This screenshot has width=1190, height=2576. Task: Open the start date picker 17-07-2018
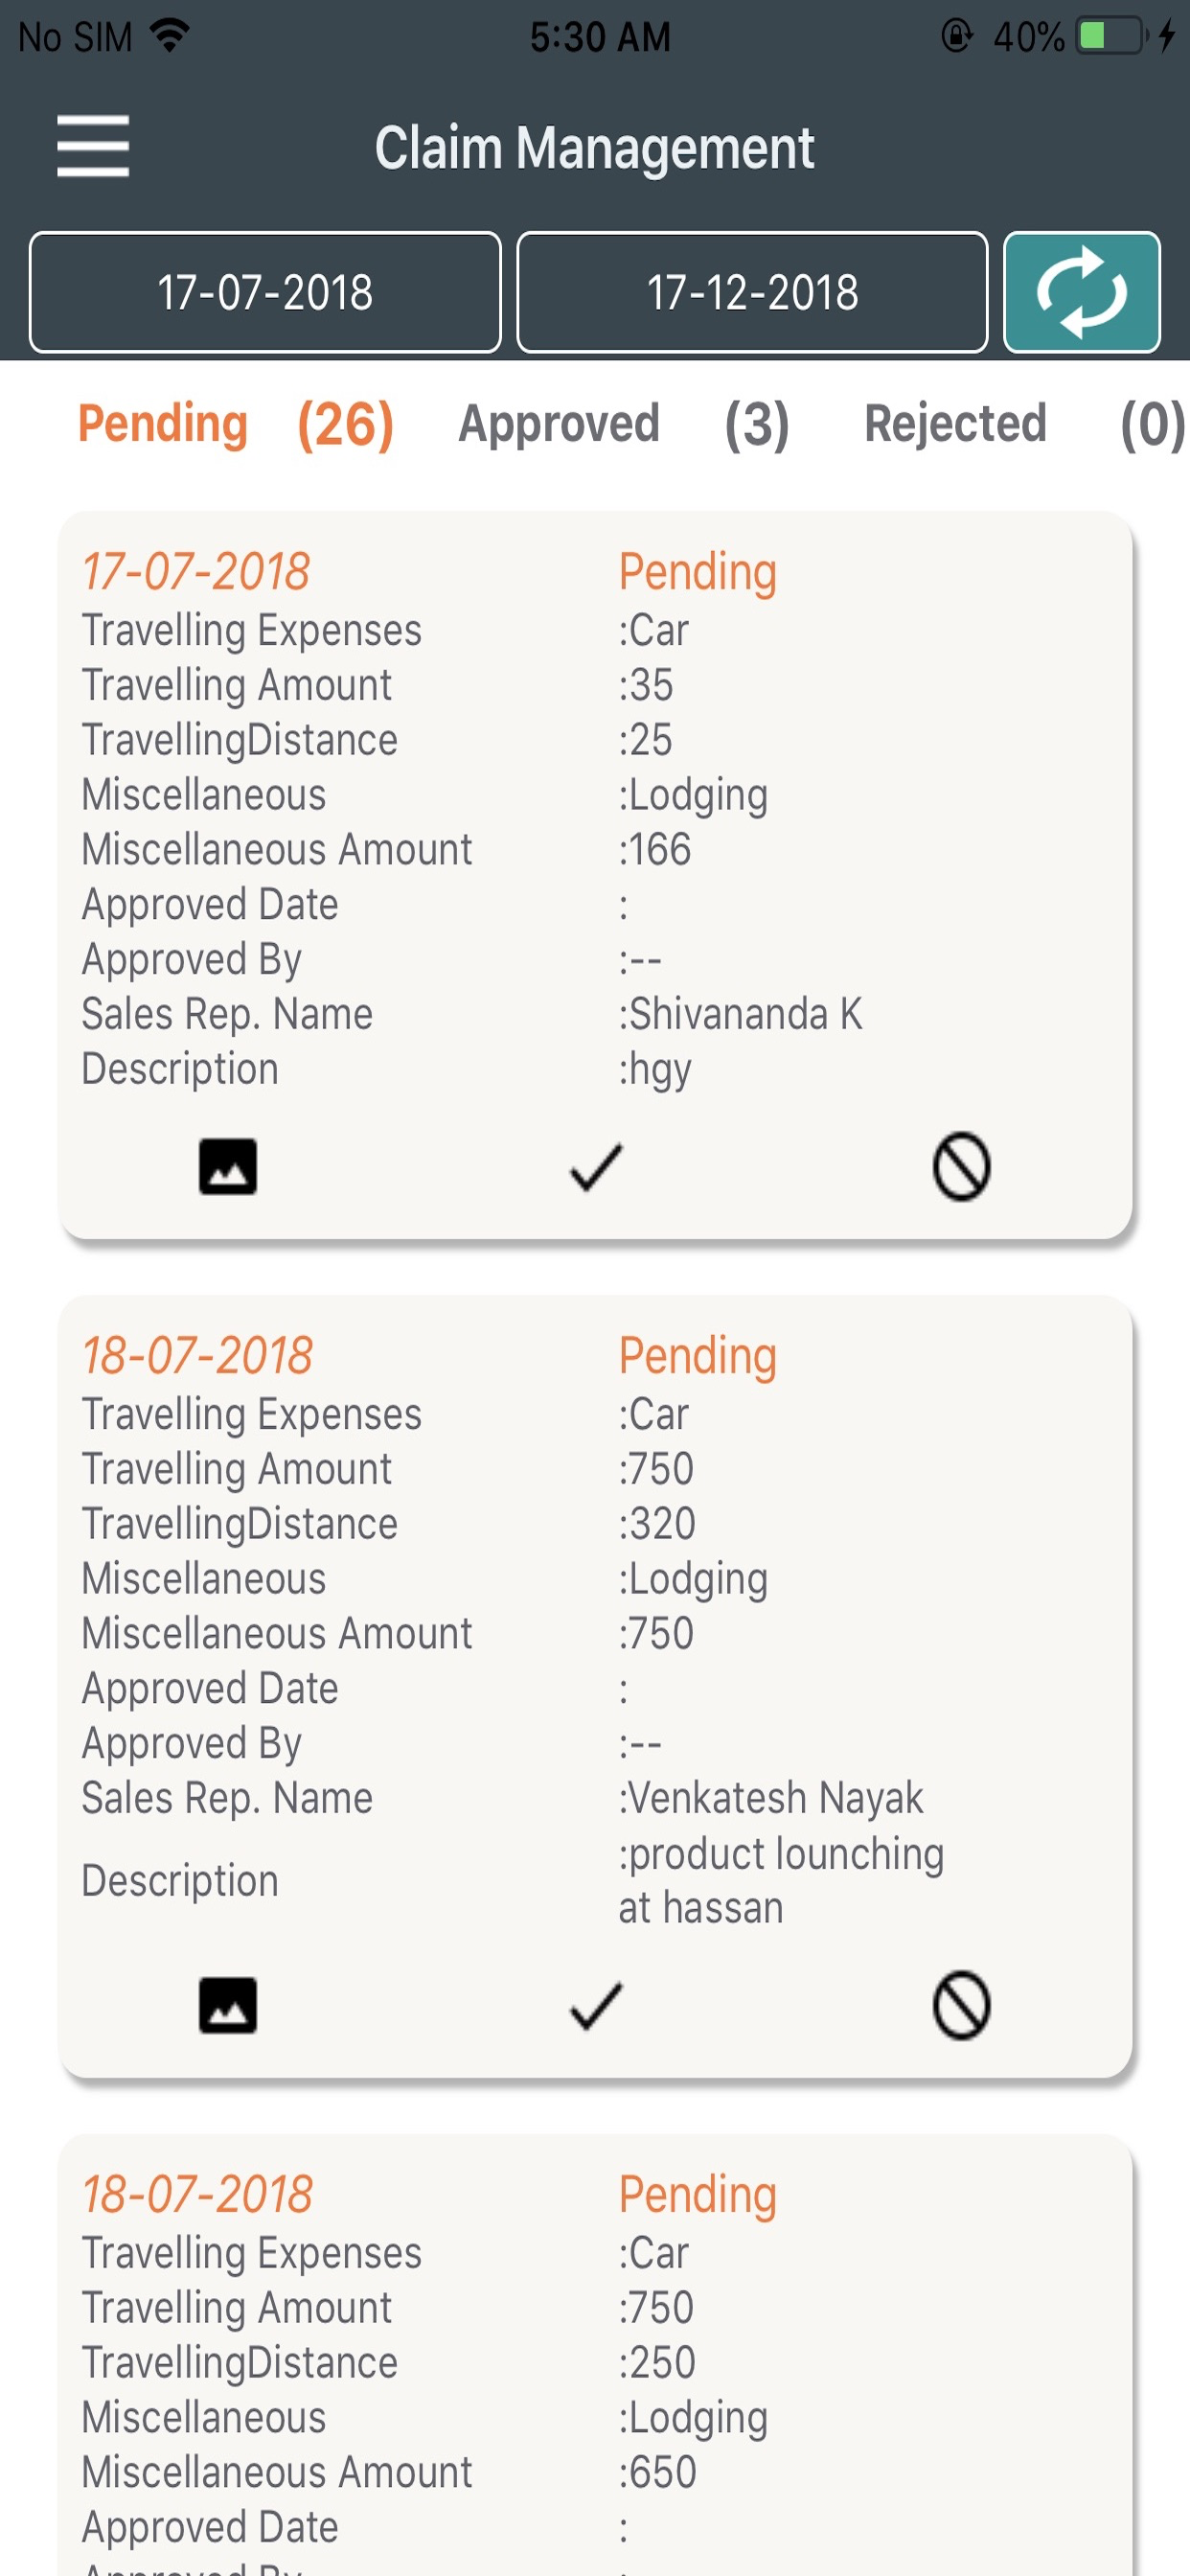point(265,292)
